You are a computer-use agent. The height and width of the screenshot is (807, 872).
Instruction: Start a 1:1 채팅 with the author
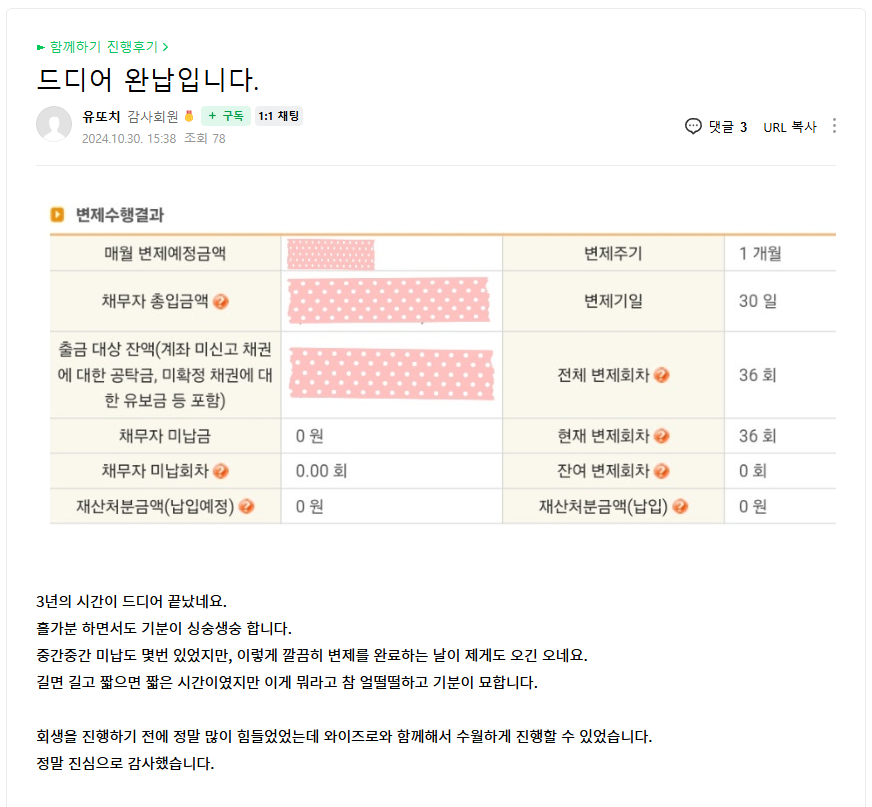coord(279,116)
